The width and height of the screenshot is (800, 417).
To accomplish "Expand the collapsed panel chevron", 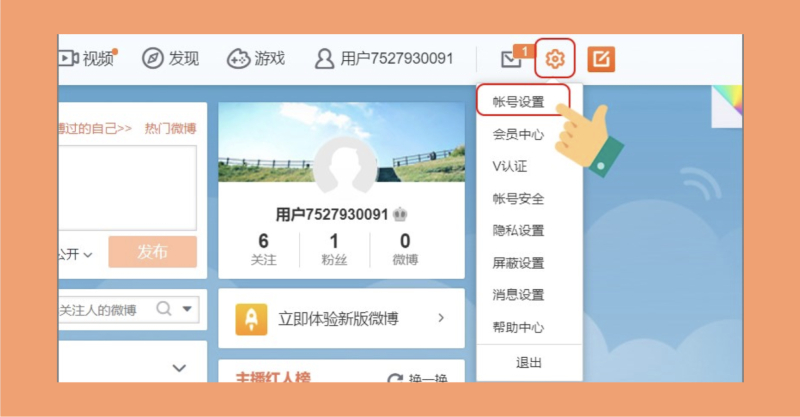I will [179, 368].
